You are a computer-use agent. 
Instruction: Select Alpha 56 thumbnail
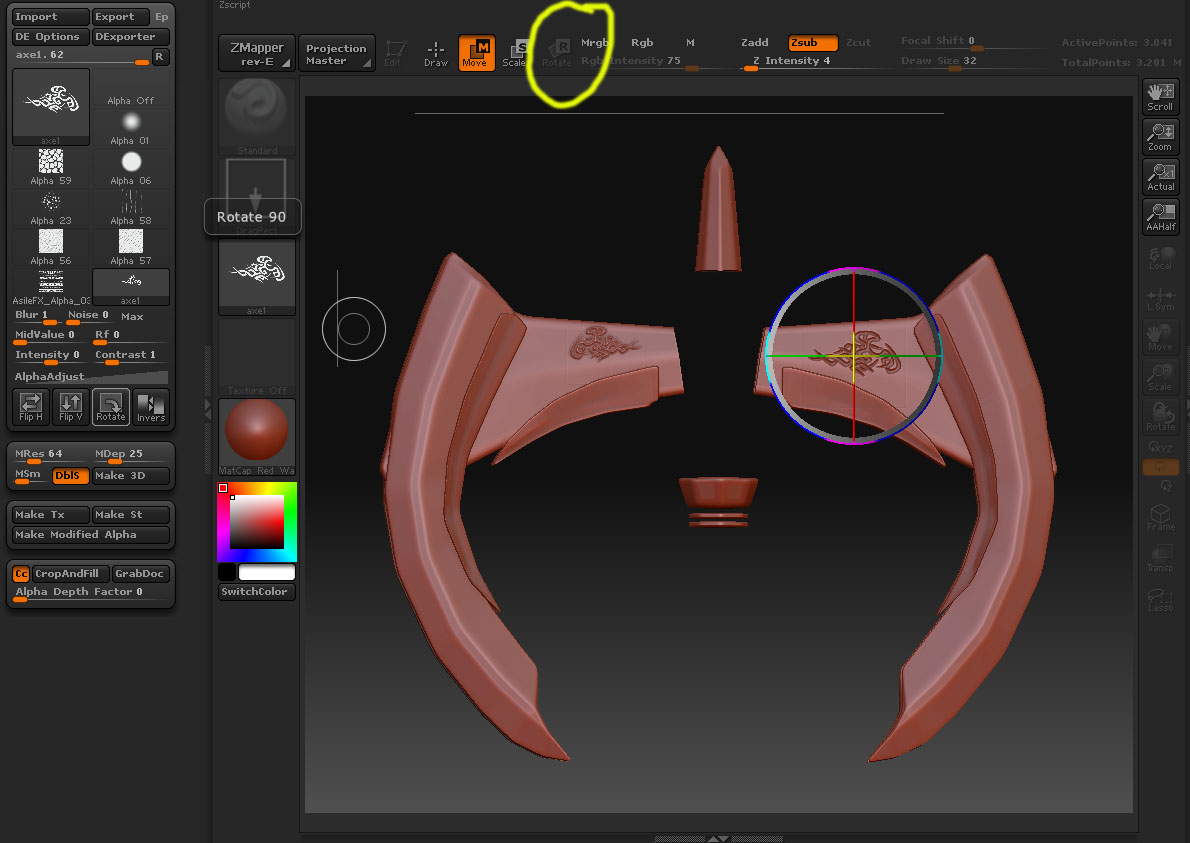[x=51, y=248]
